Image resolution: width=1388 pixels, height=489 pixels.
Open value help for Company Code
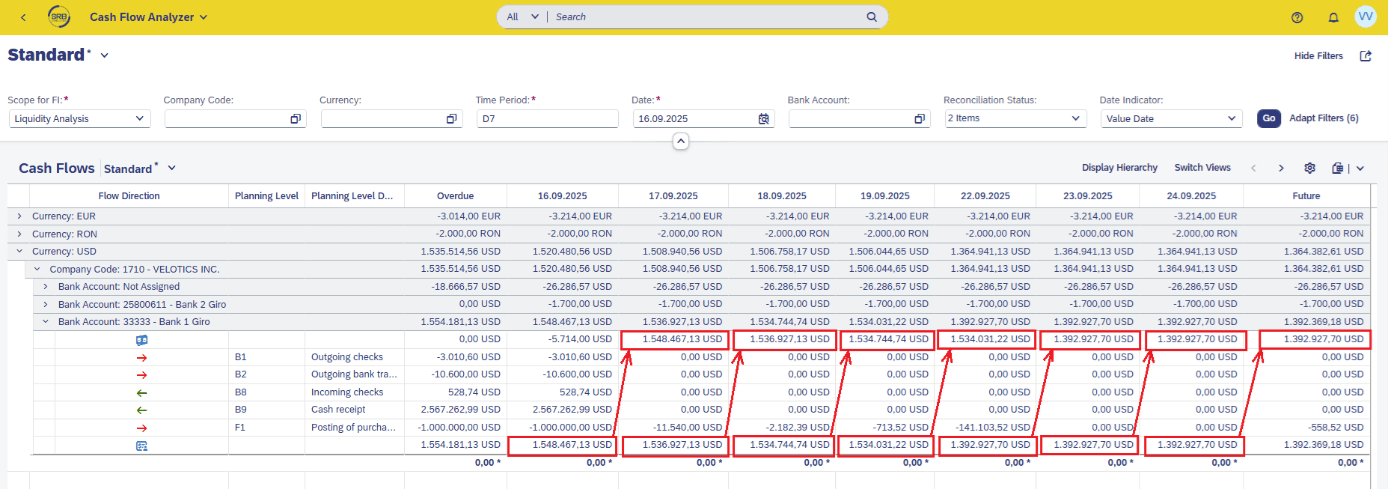pyautogui.click(x=296, y=118)
